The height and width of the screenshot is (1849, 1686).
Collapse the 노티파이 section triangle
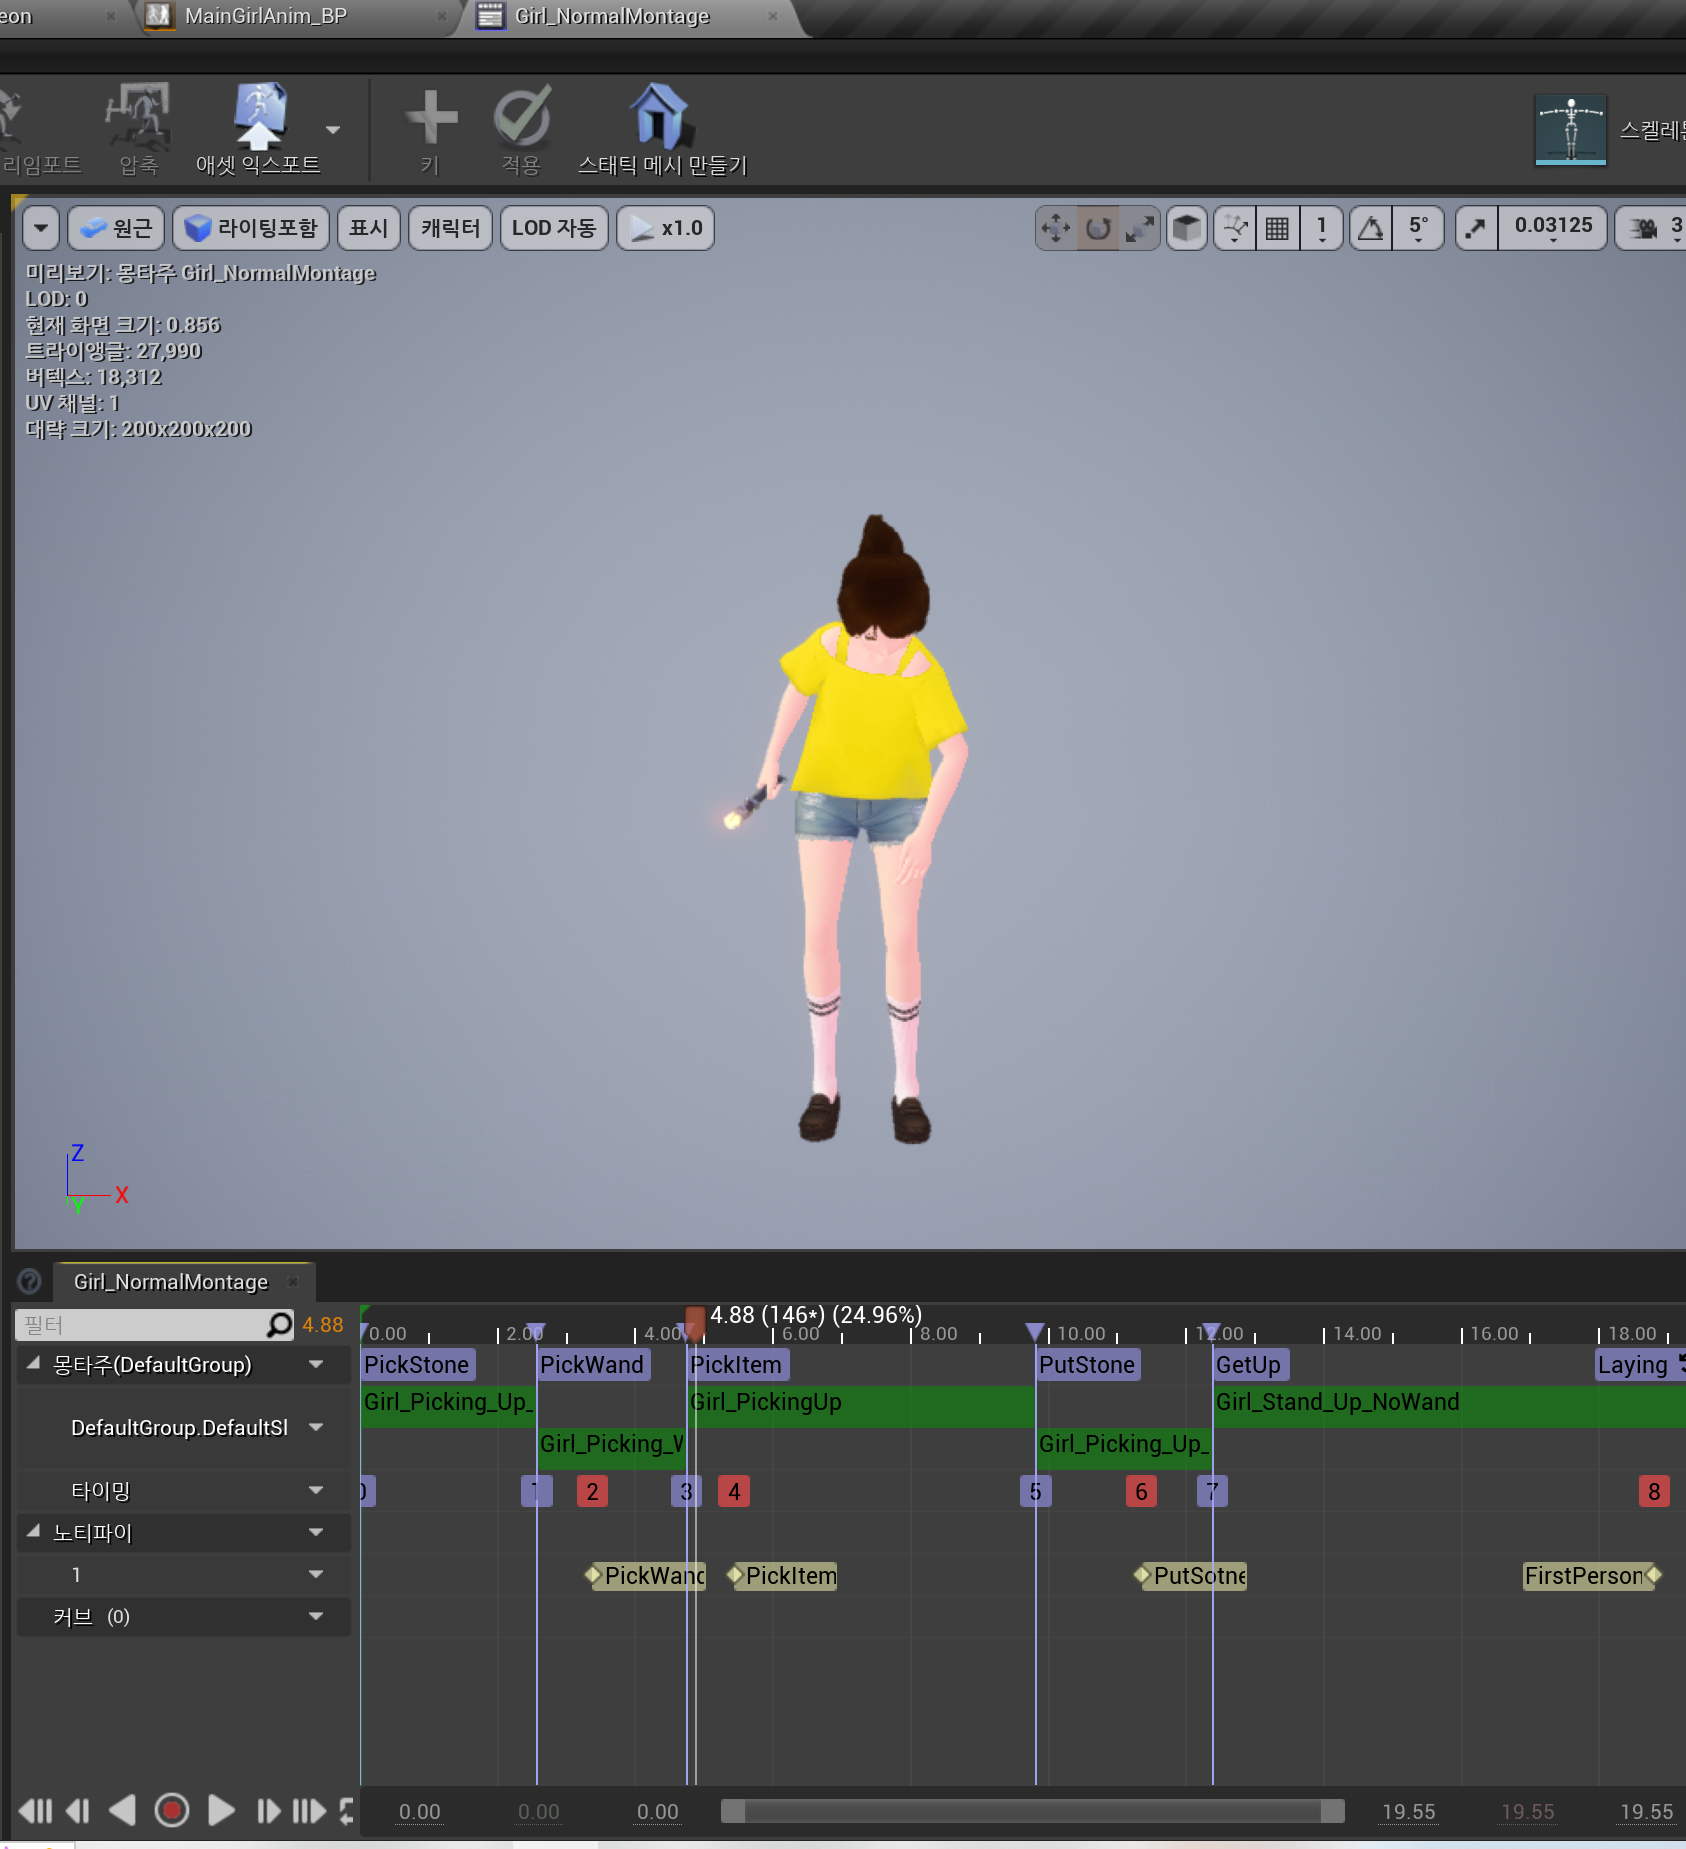click(34, 1532)
